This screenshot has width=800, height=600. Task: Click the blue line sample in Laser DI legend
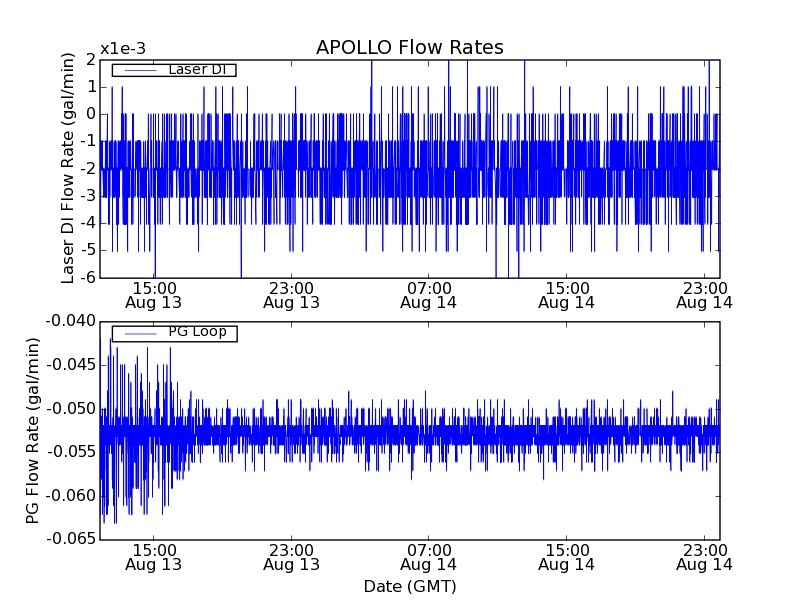(x=138, y=70)
